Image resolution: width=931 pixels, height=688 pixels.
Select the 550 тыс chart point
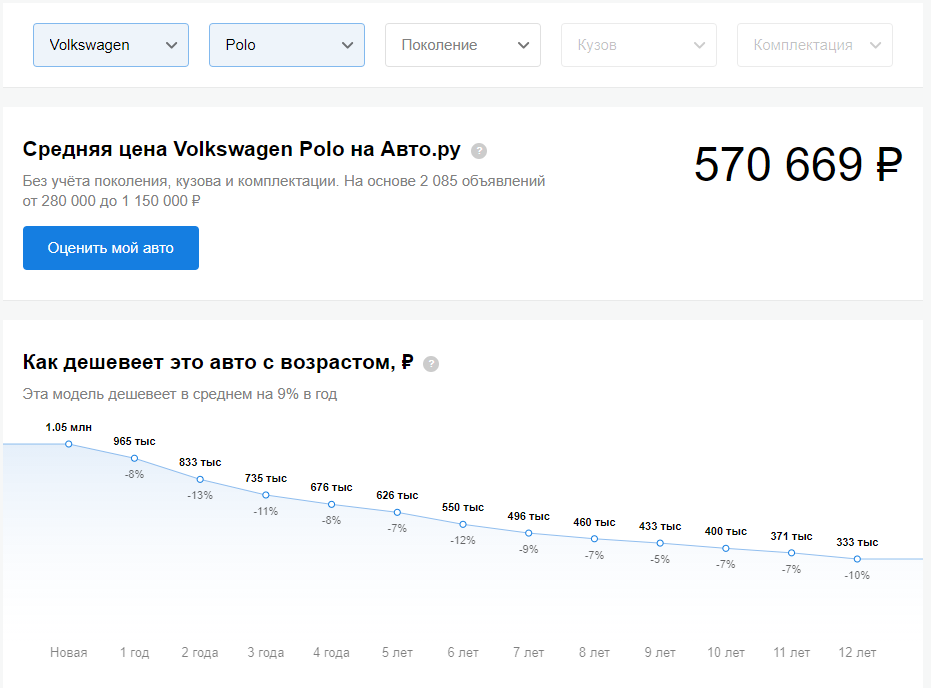click(x=463, y=524)
